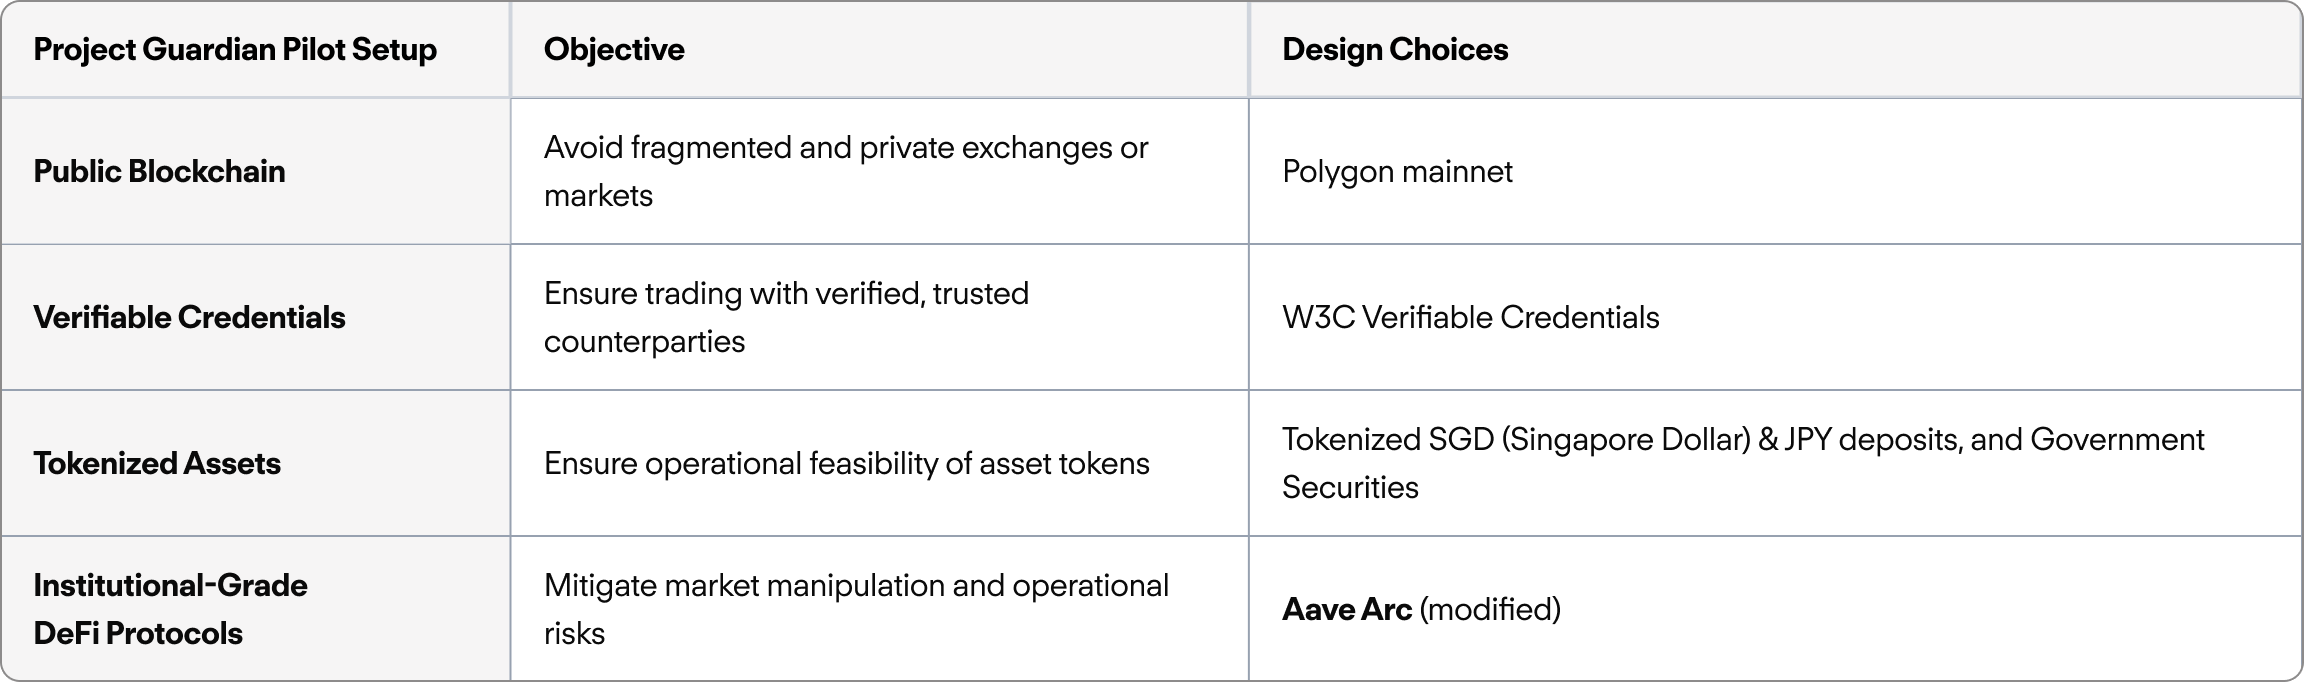Click the 'Mitigate market manipulation' objective cell
The height and width of the screenshot is (682, 2304).
pyautogui.click(x=856, y=609)
